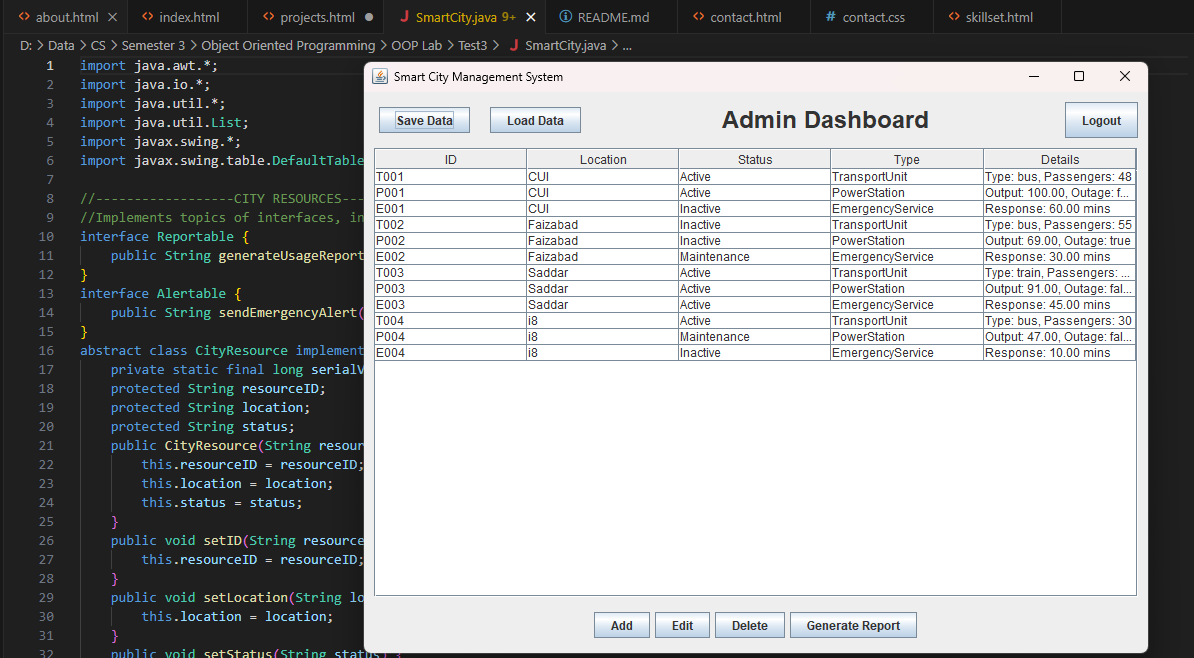Open the OOP Lab breadcrumb folder
1194x658 pixels.
[417, 46]
